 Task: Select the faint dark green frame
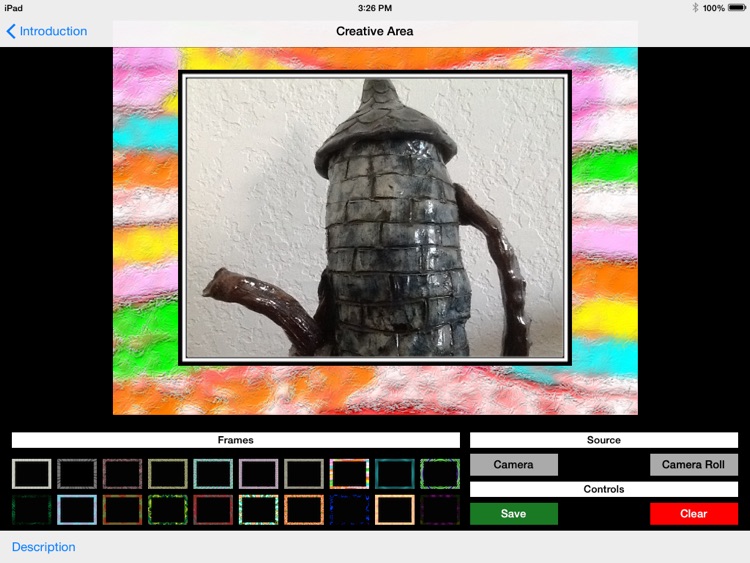tap(32, 510)
